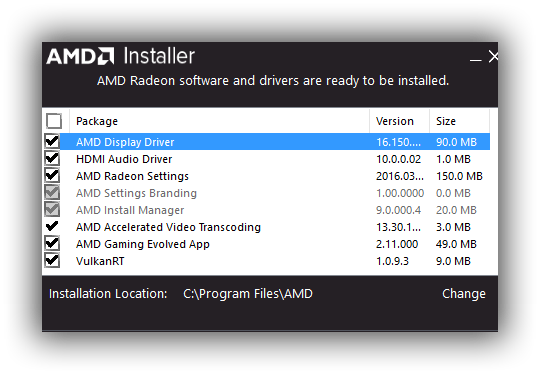Click the greyed AMD Settings Branding checkbox
This screenshot has width=540, height=374.
(52, 193)
